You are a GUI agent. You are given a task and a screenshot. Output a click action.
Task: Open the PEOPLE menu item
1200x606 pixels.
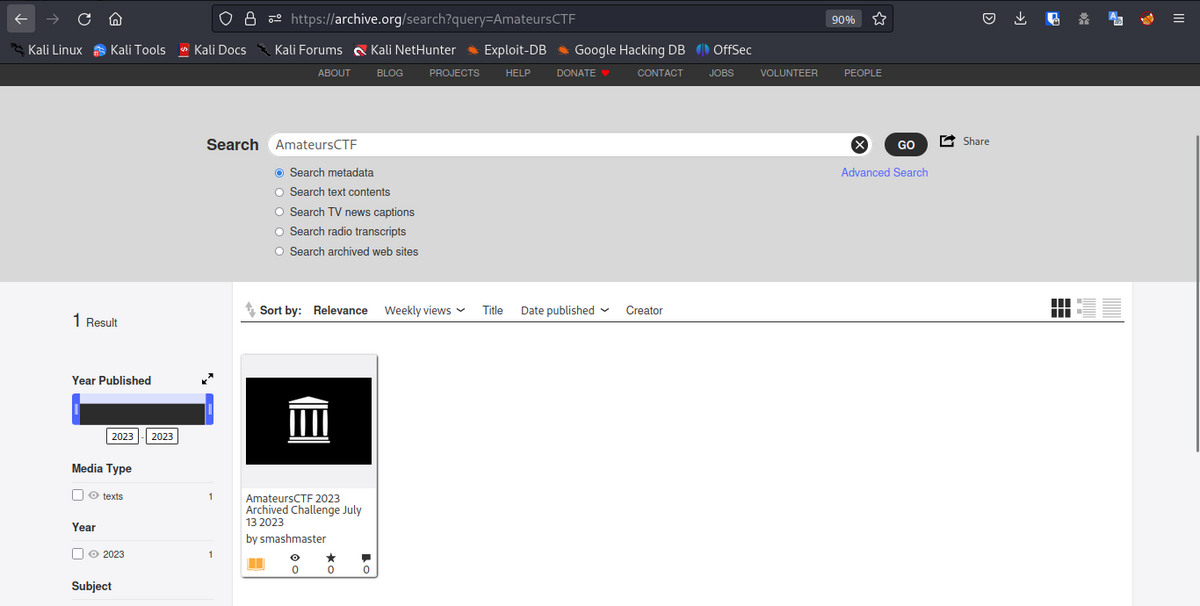click(863, 73)
